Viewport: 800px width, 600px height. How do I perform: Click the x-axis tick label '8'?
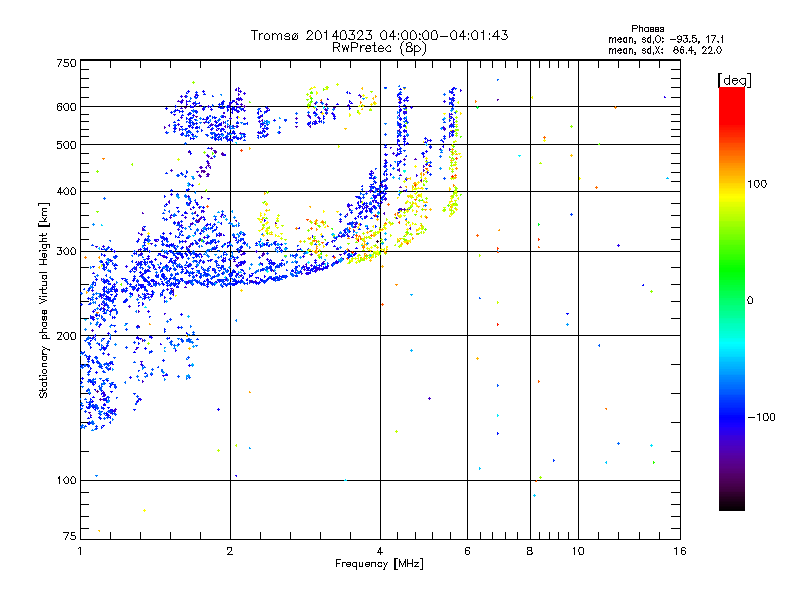[530, 551]
